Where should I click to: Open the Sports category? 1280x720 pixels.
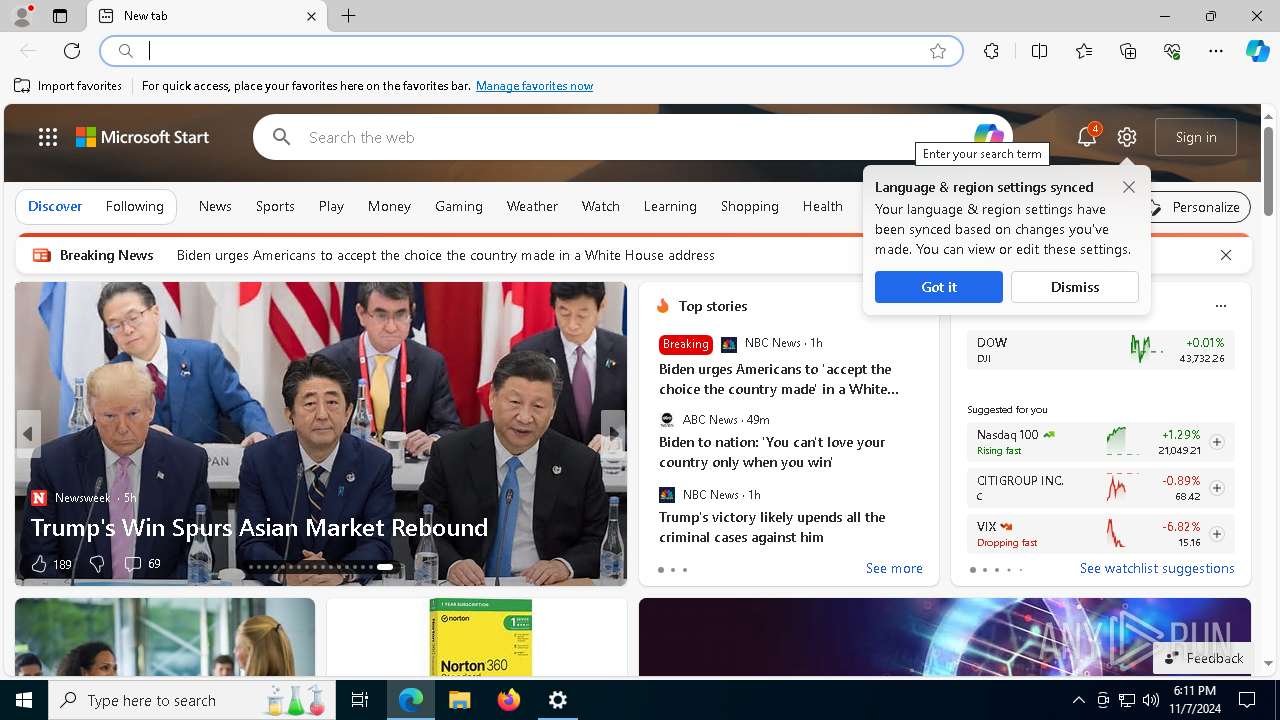275,206
